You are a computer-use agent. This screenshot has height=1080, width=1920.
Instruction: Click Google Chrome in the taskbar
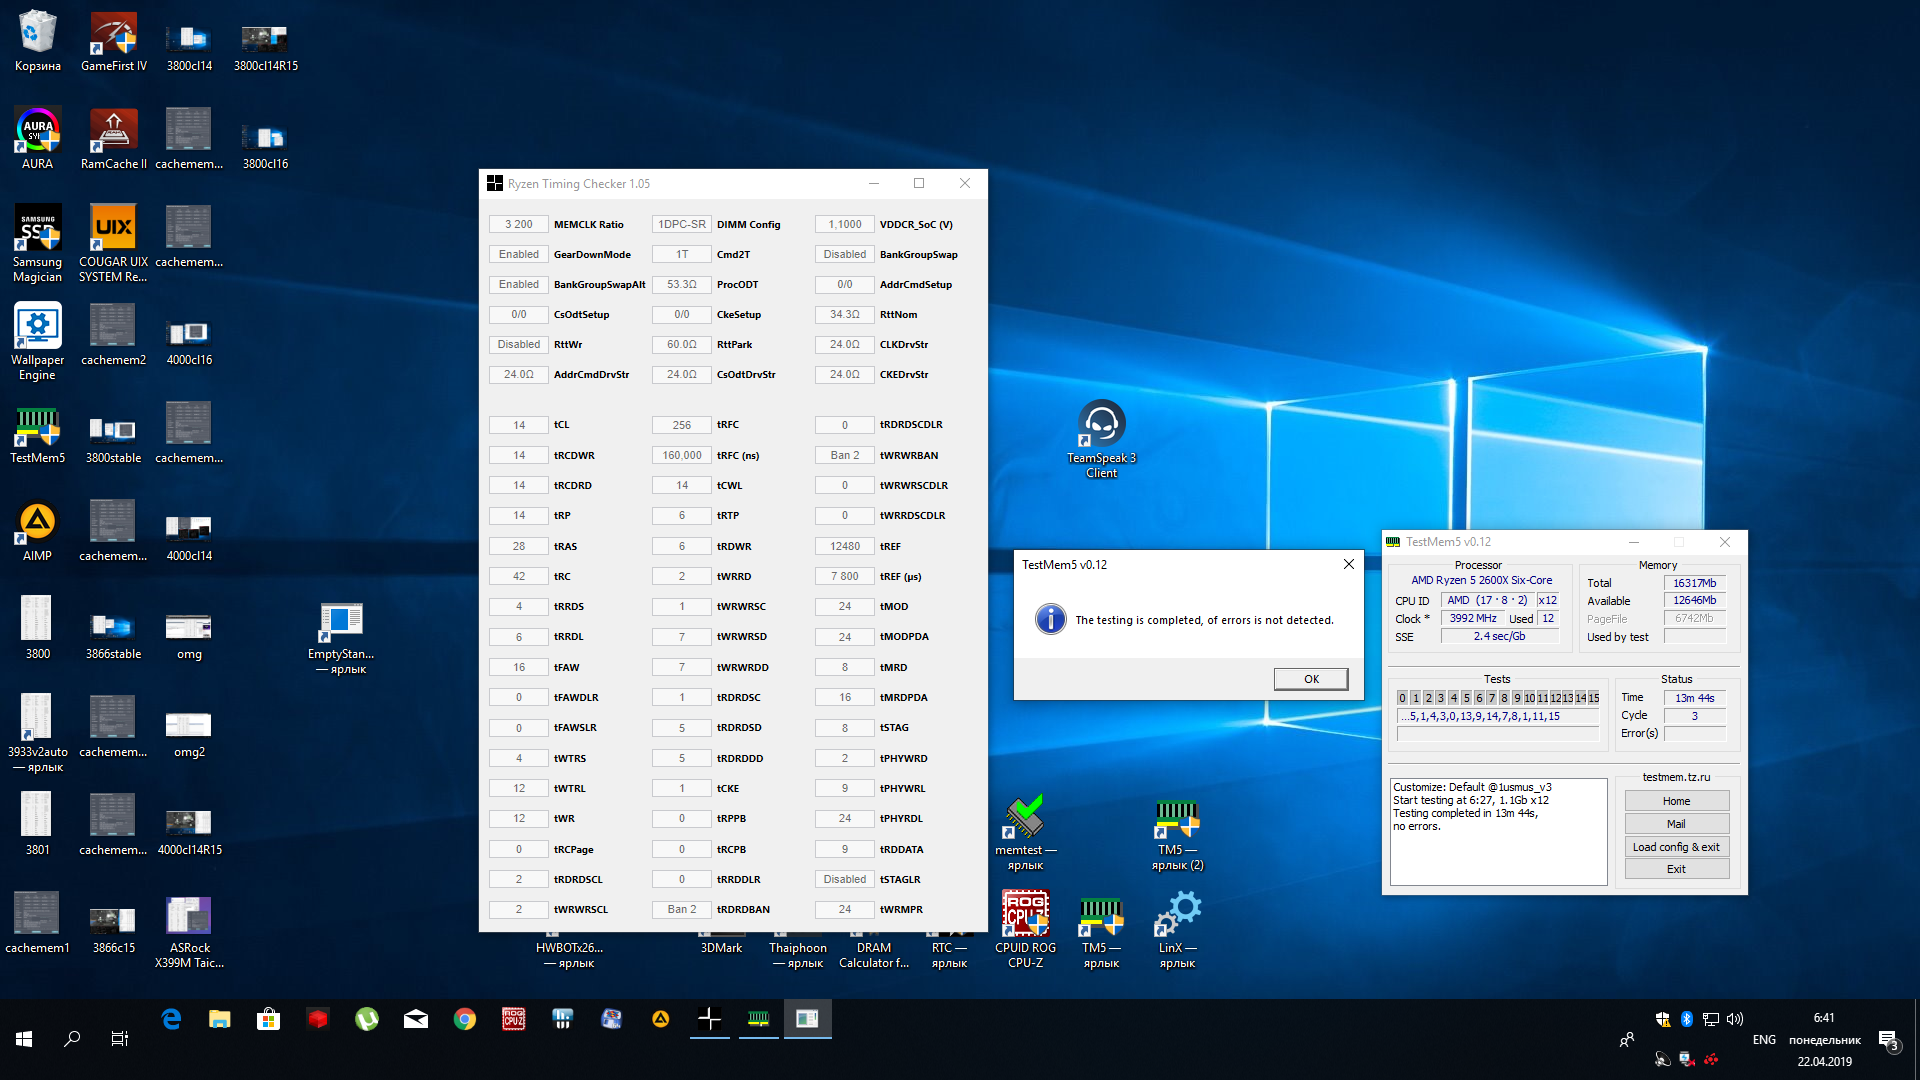pyautogui.click(x=464, y=1019)
